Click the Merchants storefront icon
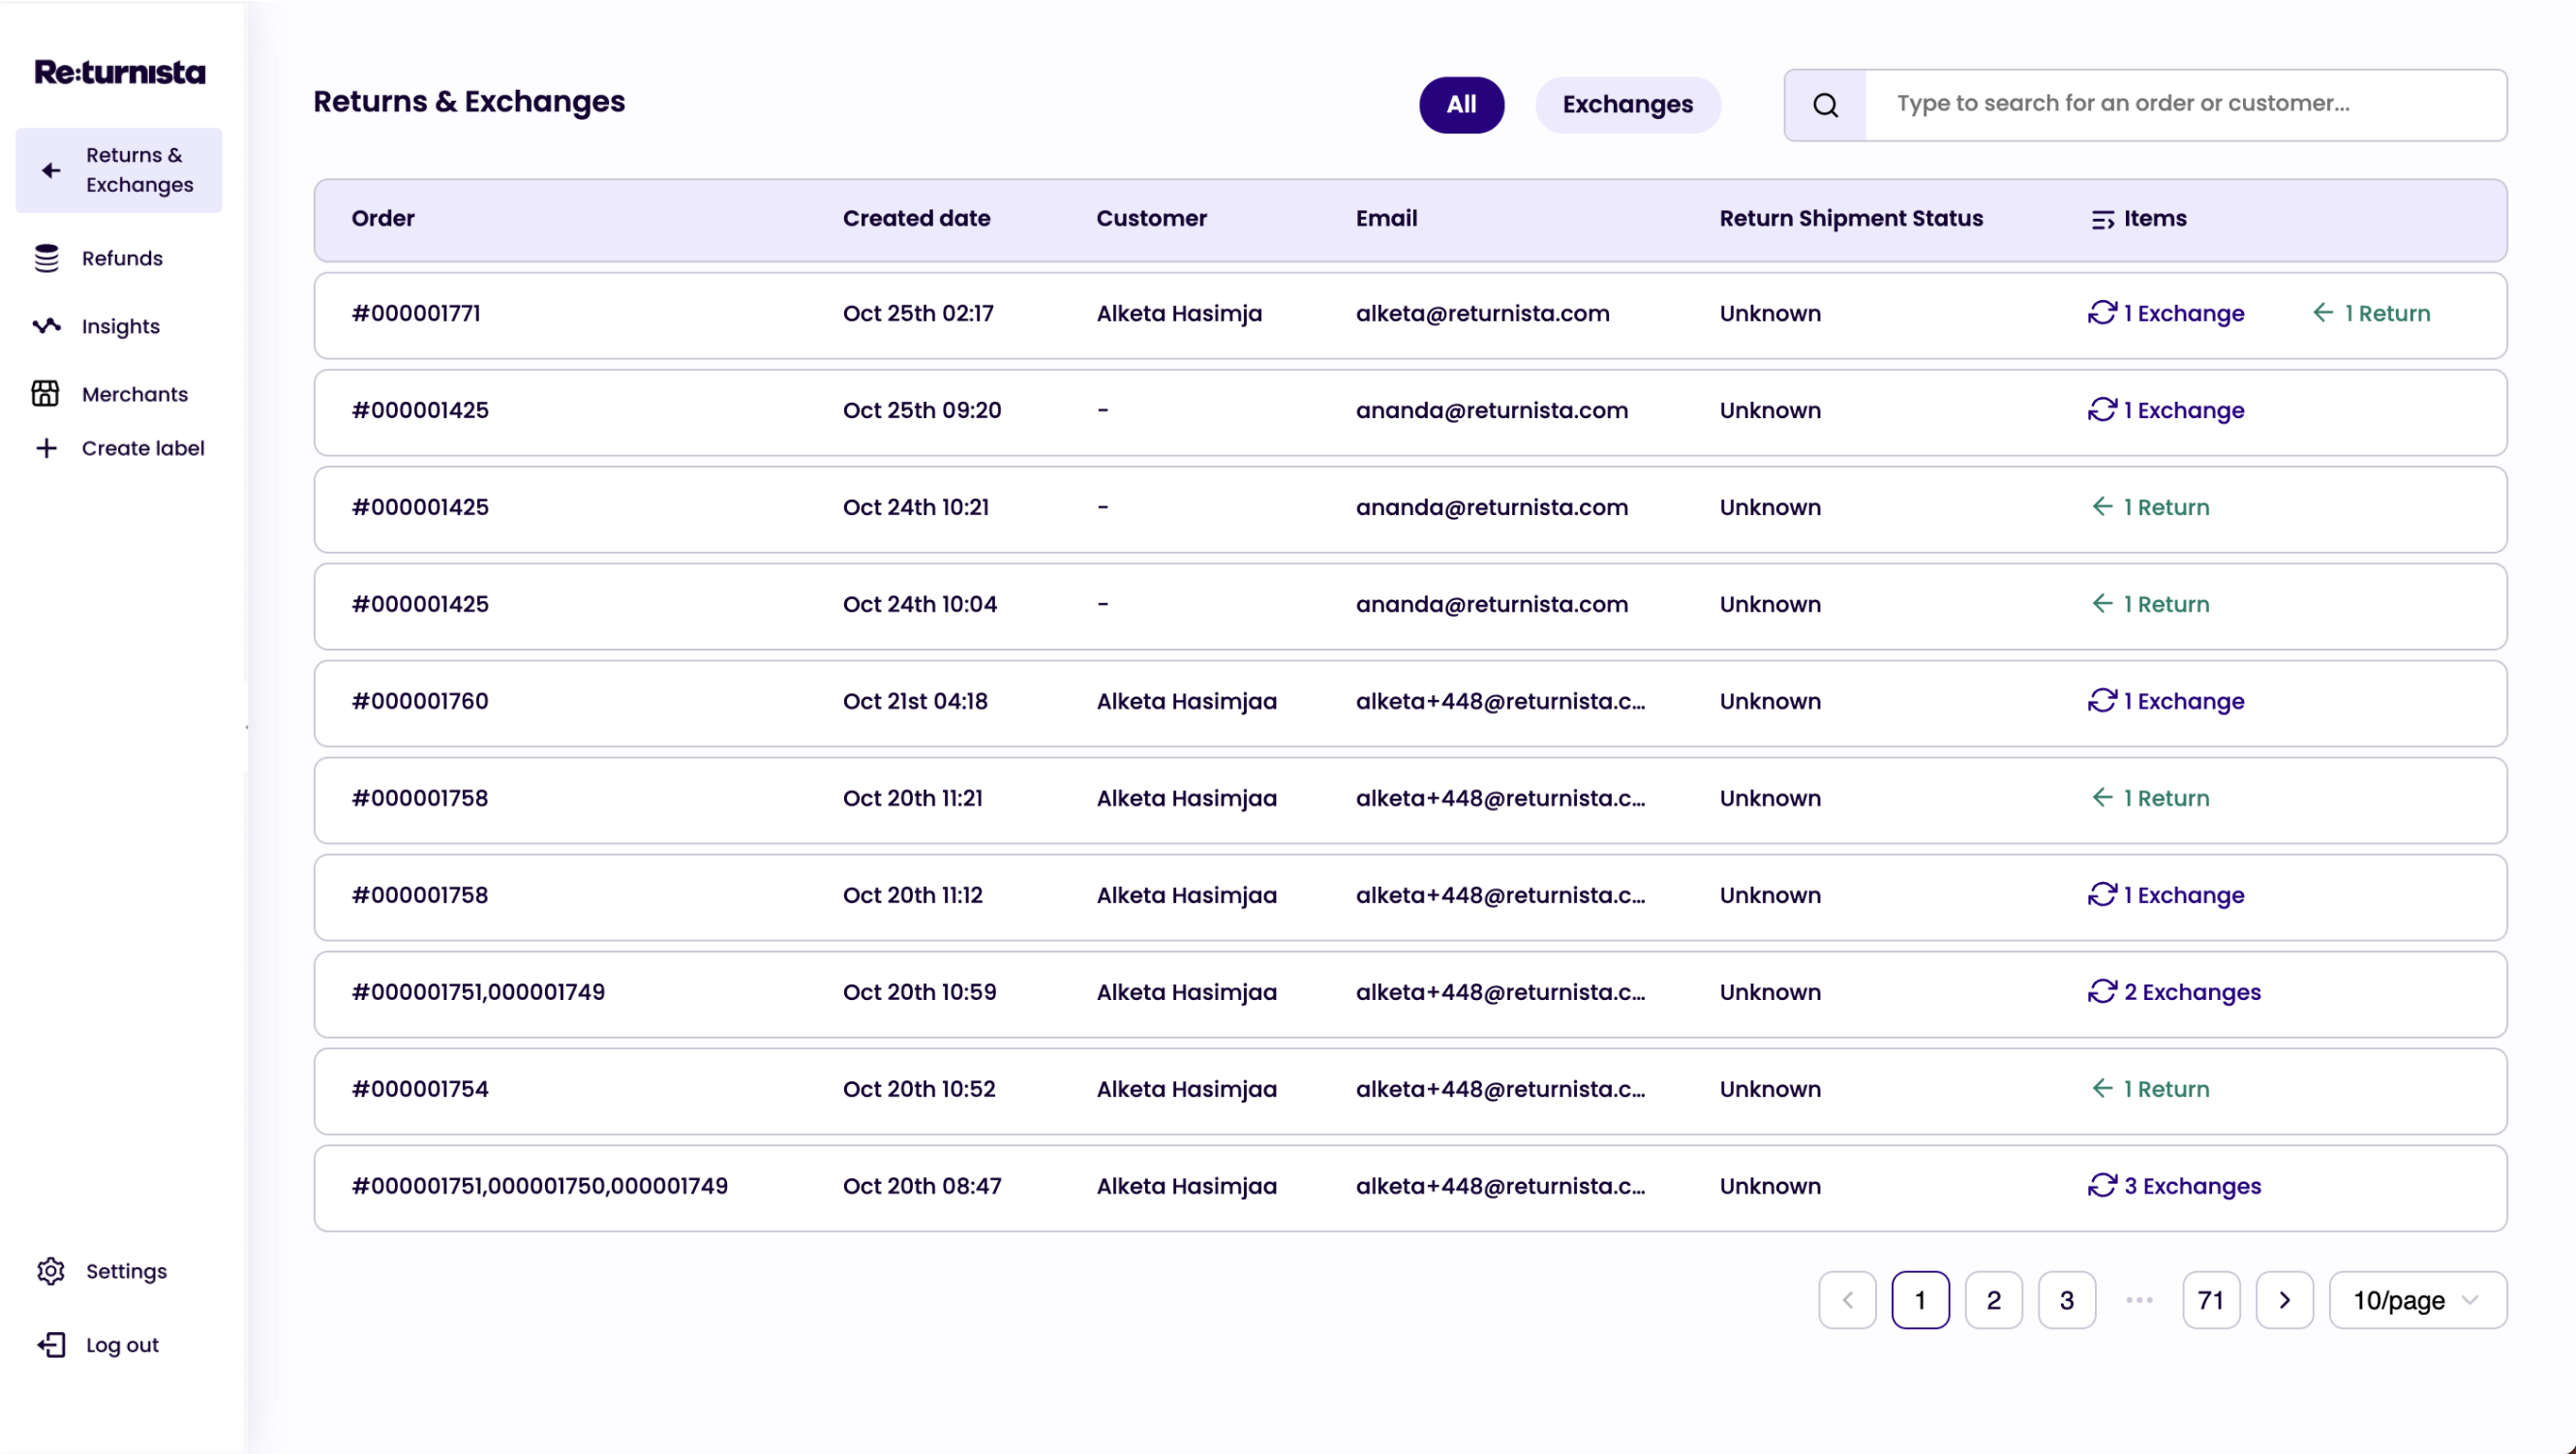The width and height of the screenshot is (2576, 1454). (46, 394)
